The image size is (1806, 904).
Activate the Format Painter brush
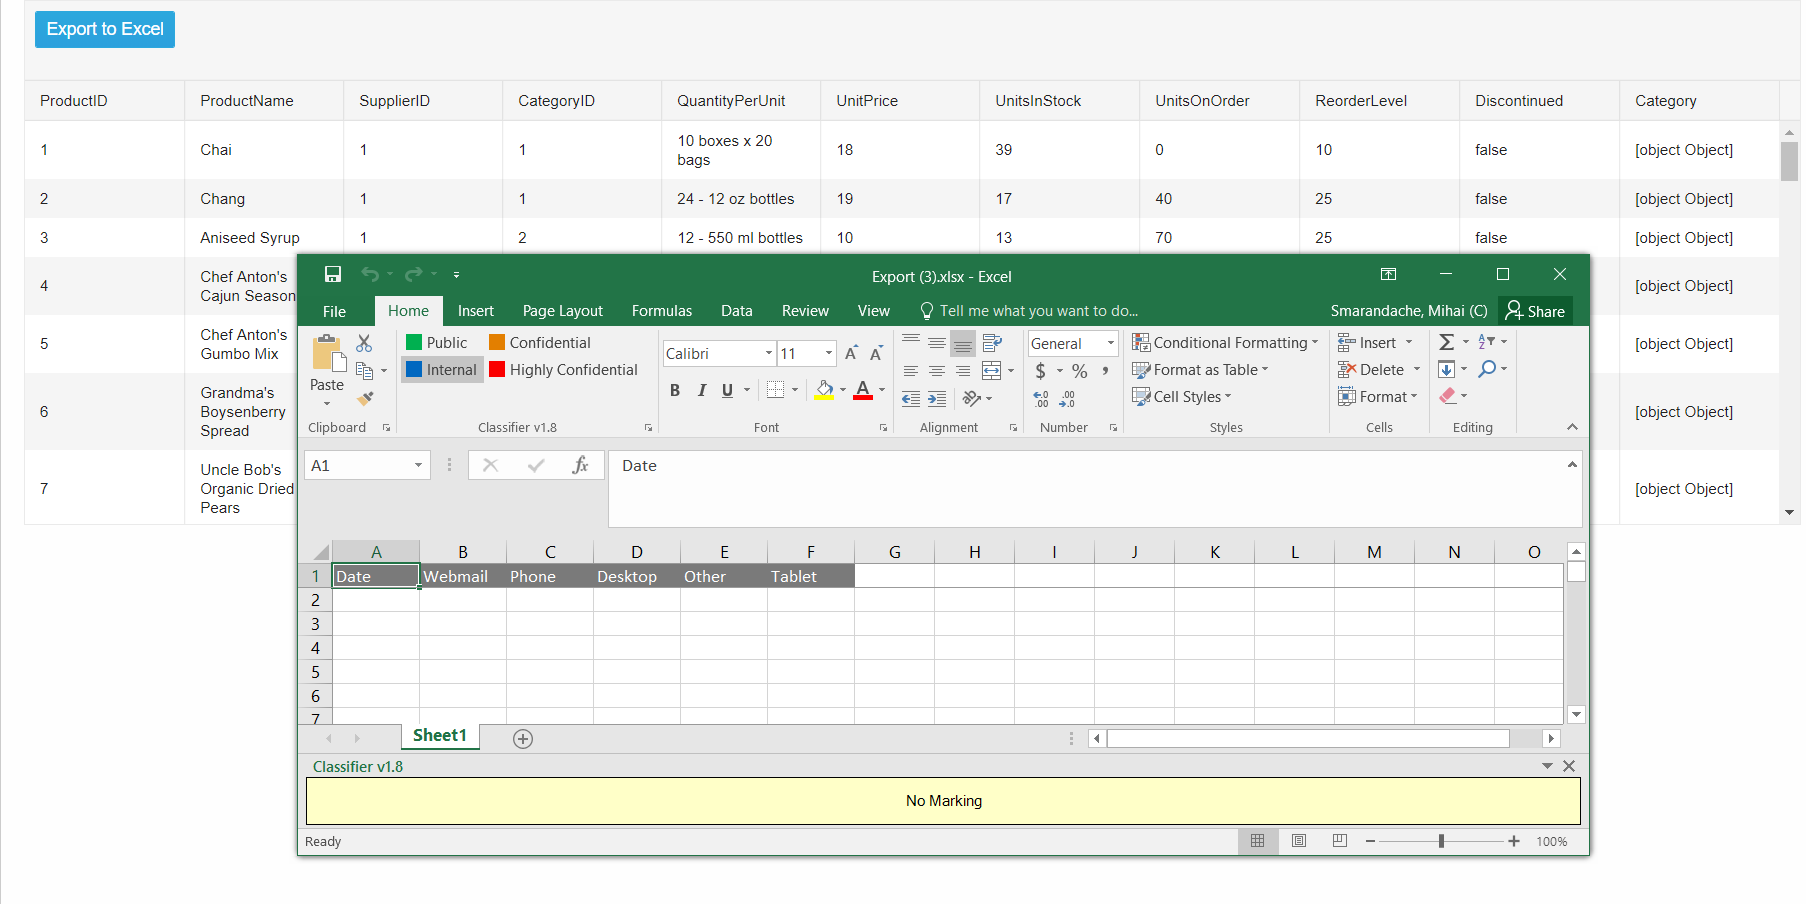(365, 398)
